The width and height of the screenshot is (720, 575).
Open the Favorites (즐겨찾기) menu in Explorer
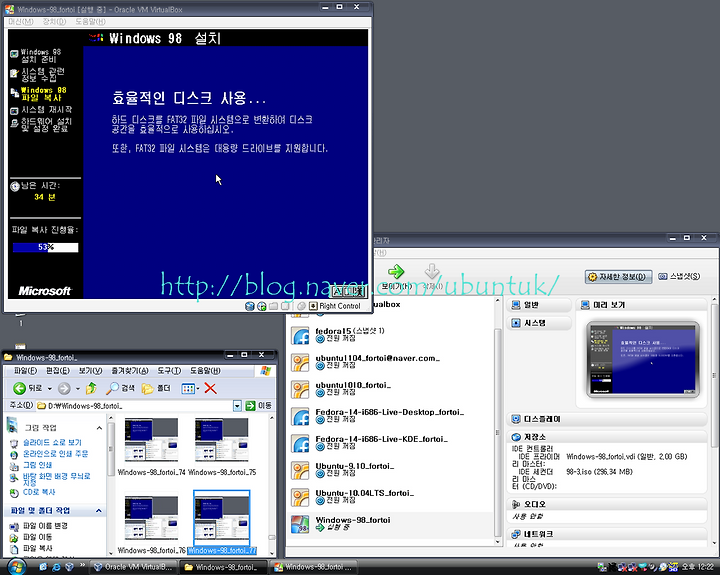pos(130,371)
